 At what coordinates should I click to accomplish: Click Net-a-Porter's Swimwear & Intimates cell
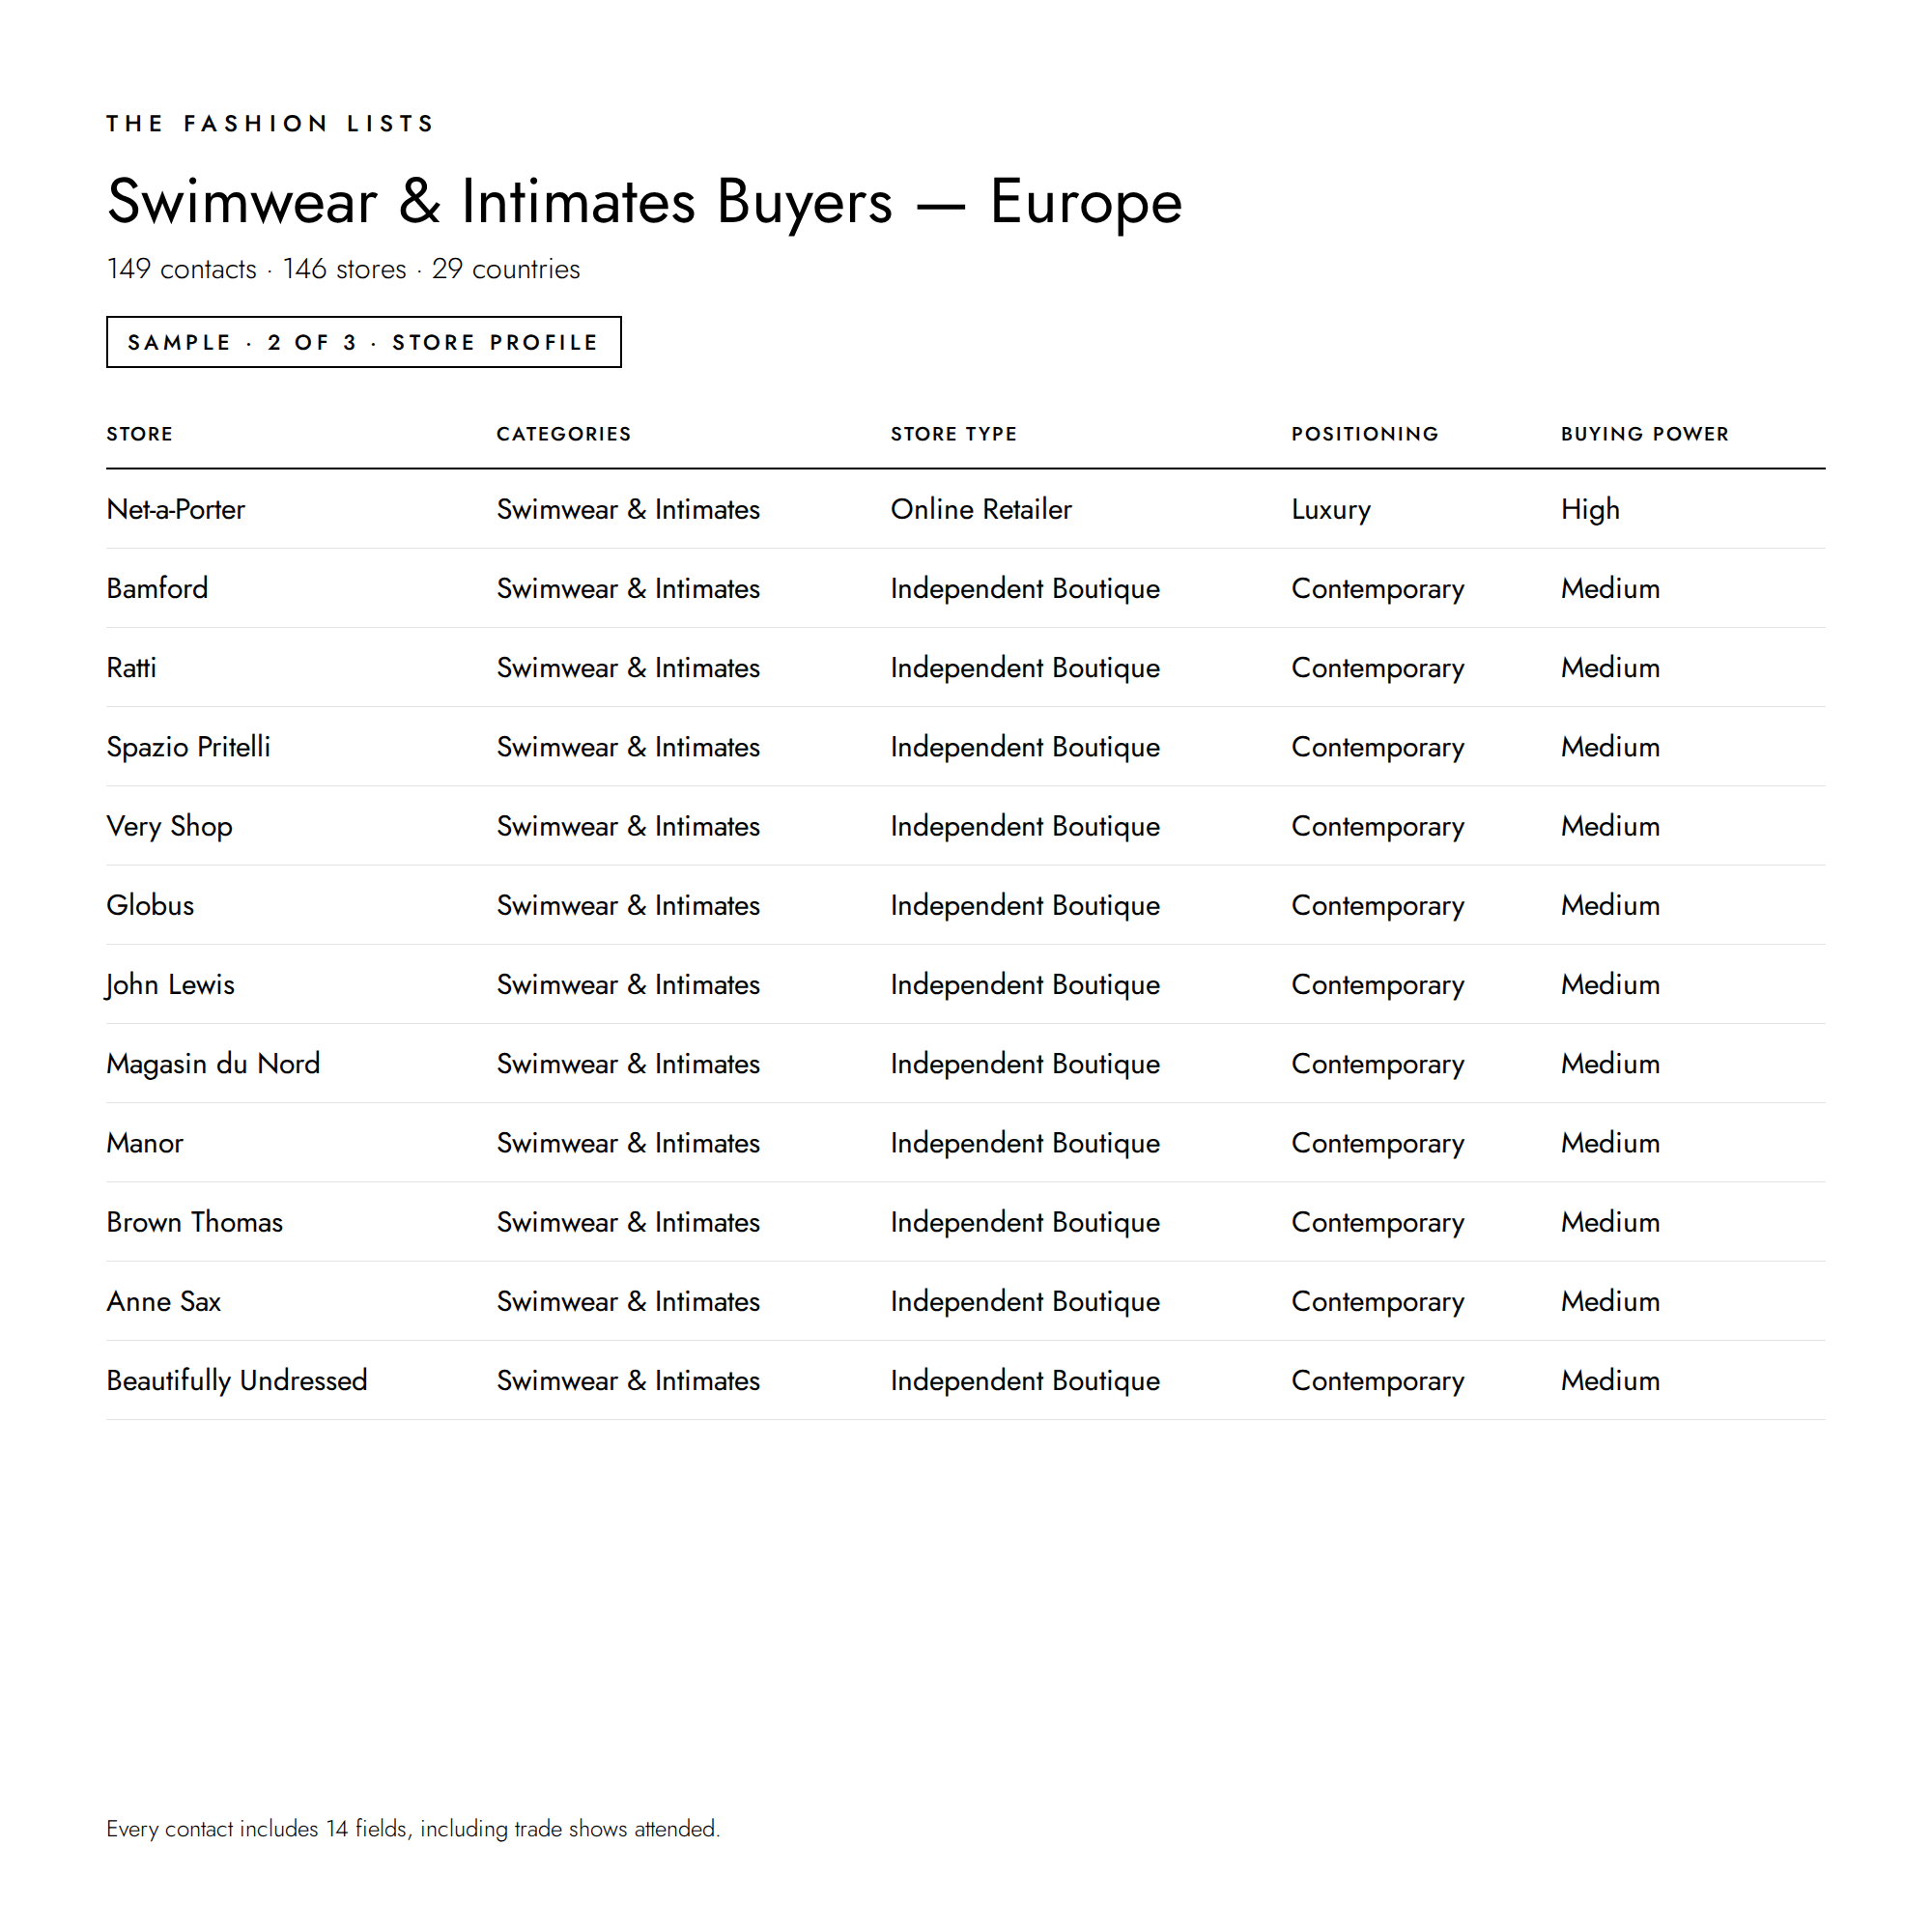[628, 509]
